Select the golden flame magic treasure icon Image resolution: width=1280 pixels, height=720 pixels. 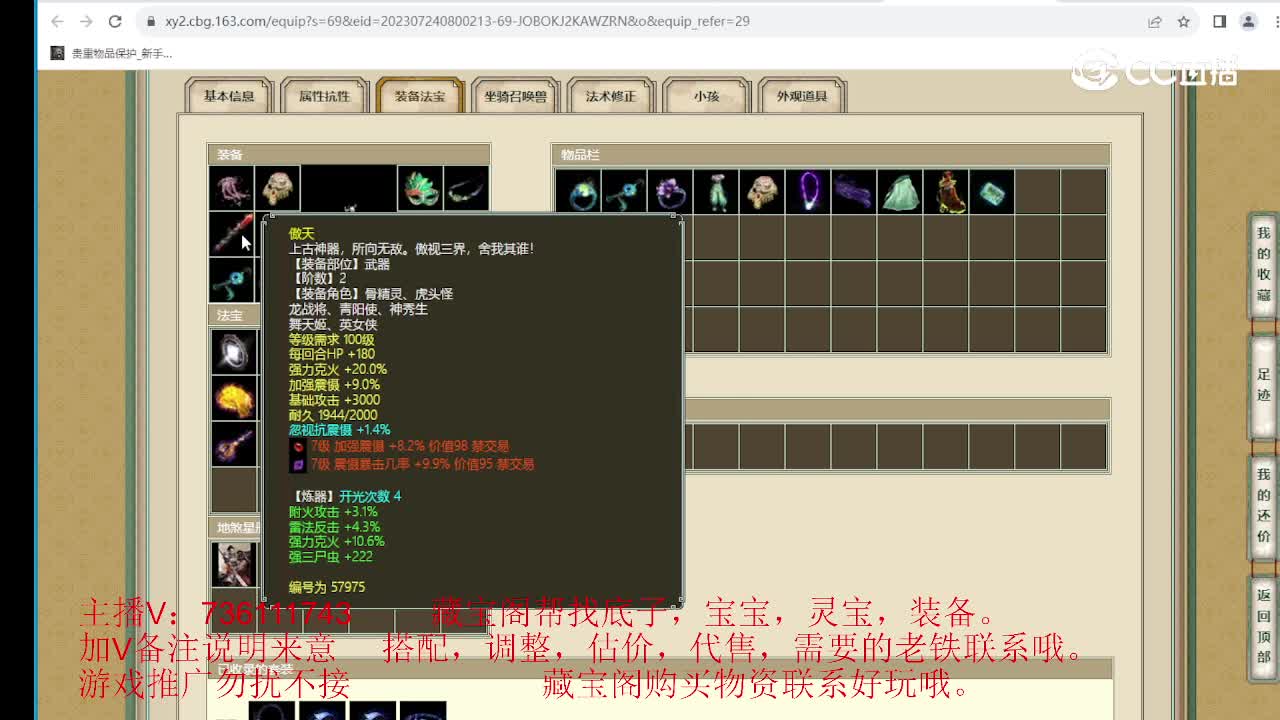pos(234,398)
